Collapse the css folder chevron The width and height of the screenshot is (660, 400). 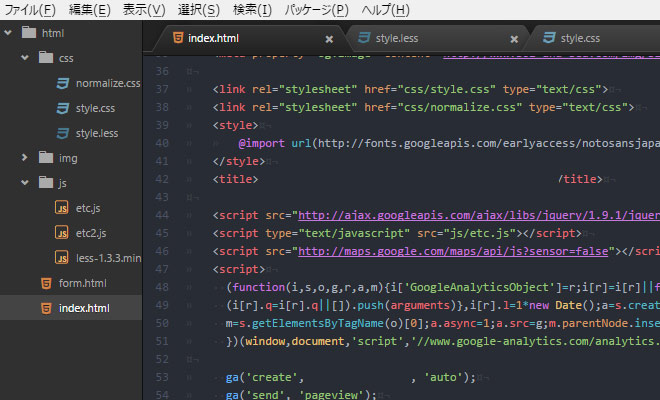click(x=25, y=57)
